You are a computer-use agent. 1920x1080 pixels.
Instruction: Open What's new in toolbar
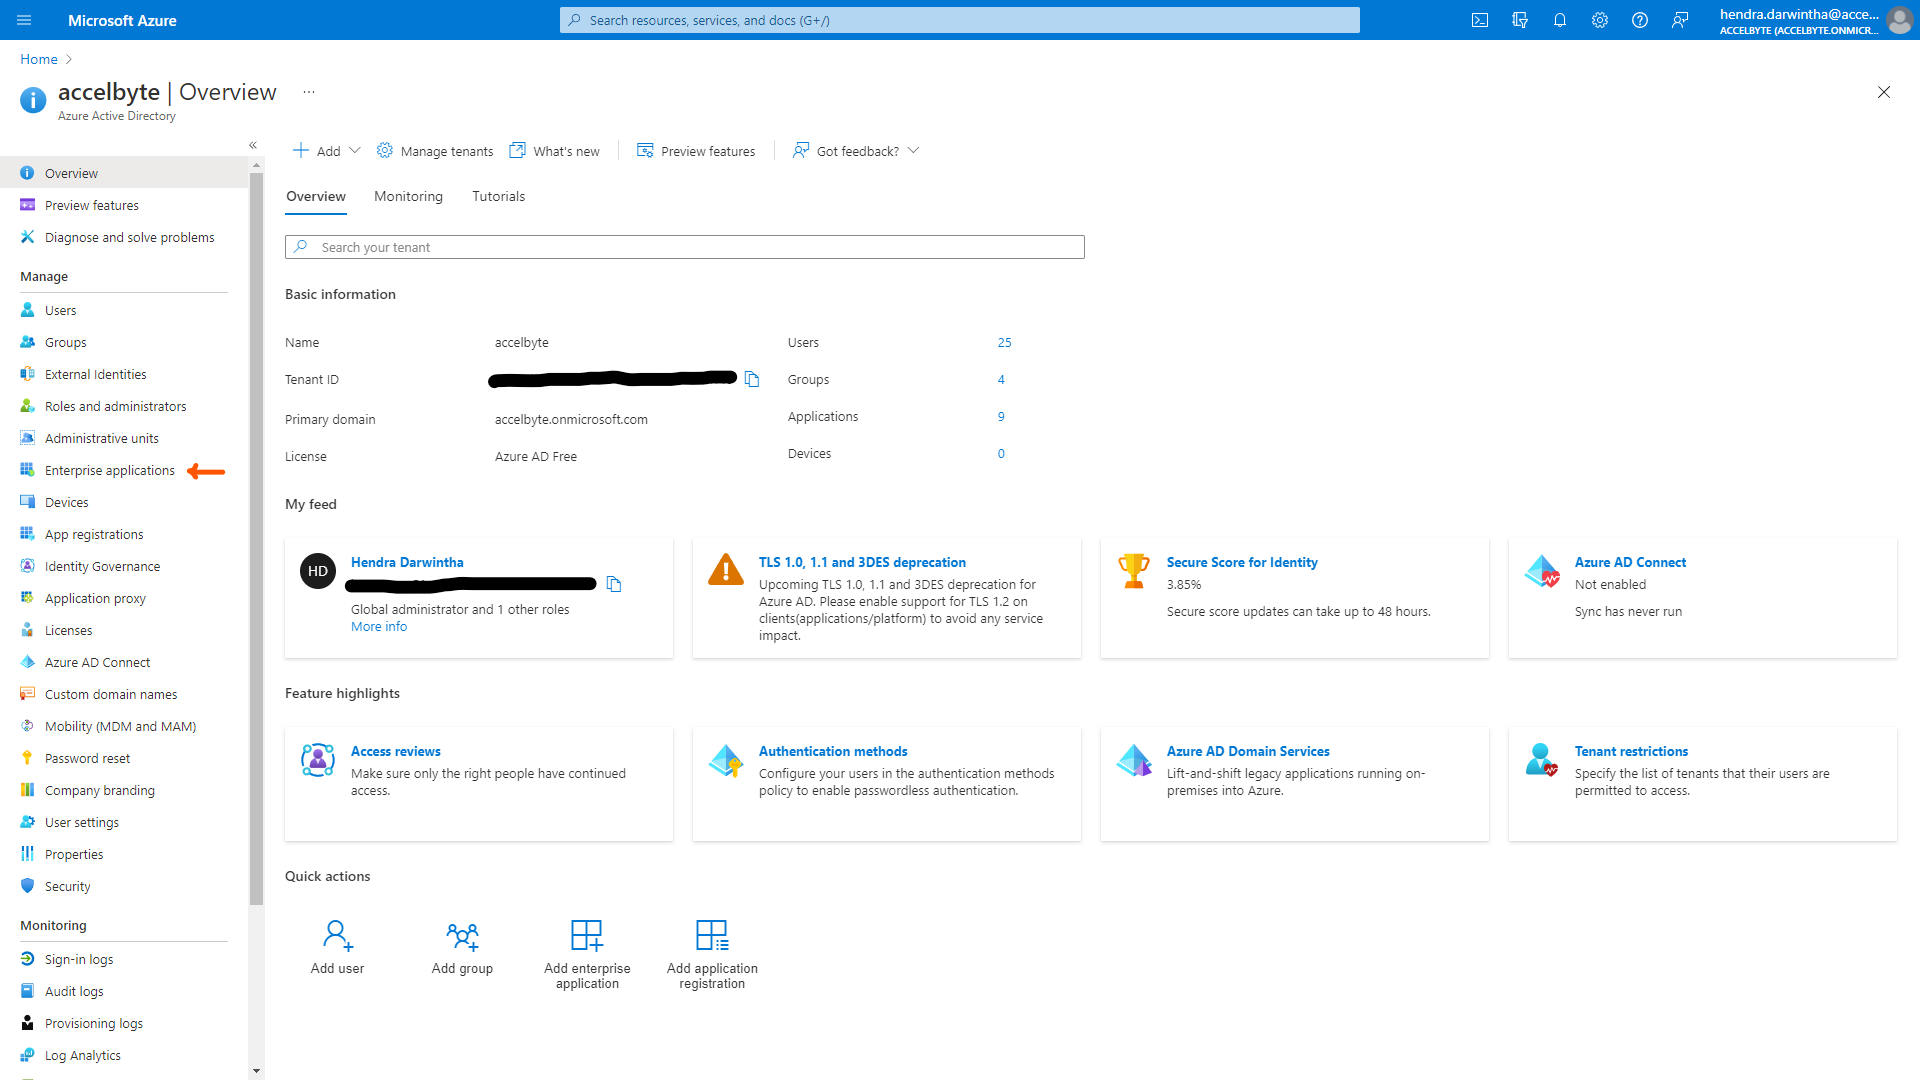coord(555,151)
